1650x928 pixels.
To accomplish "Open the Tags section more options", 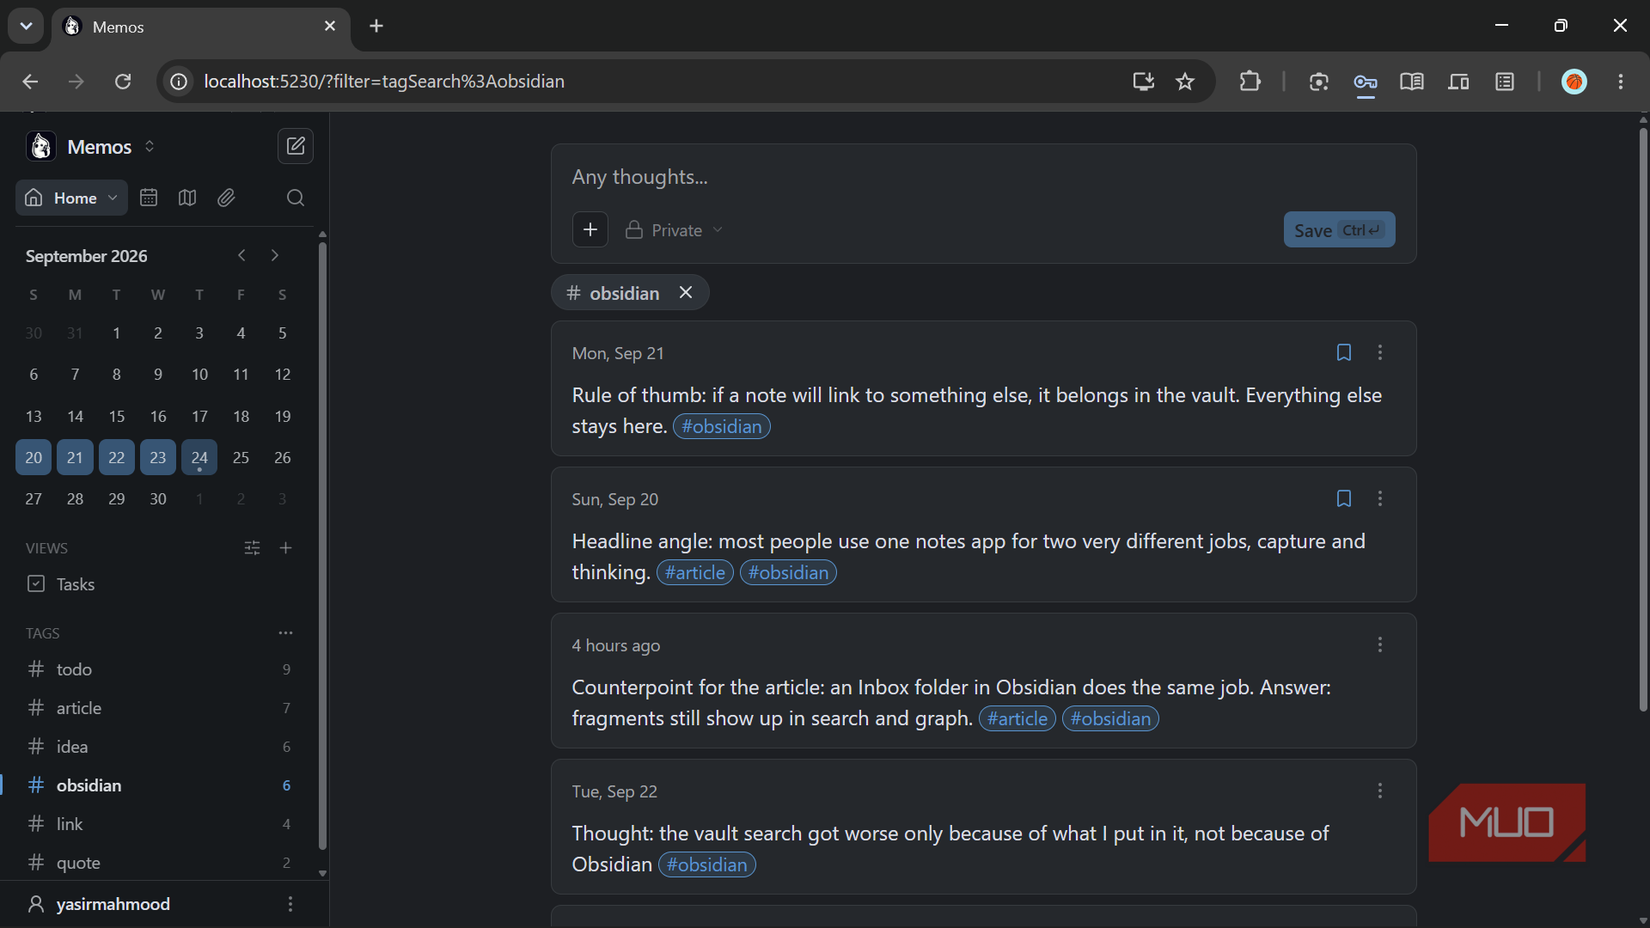I will [286, 633].
